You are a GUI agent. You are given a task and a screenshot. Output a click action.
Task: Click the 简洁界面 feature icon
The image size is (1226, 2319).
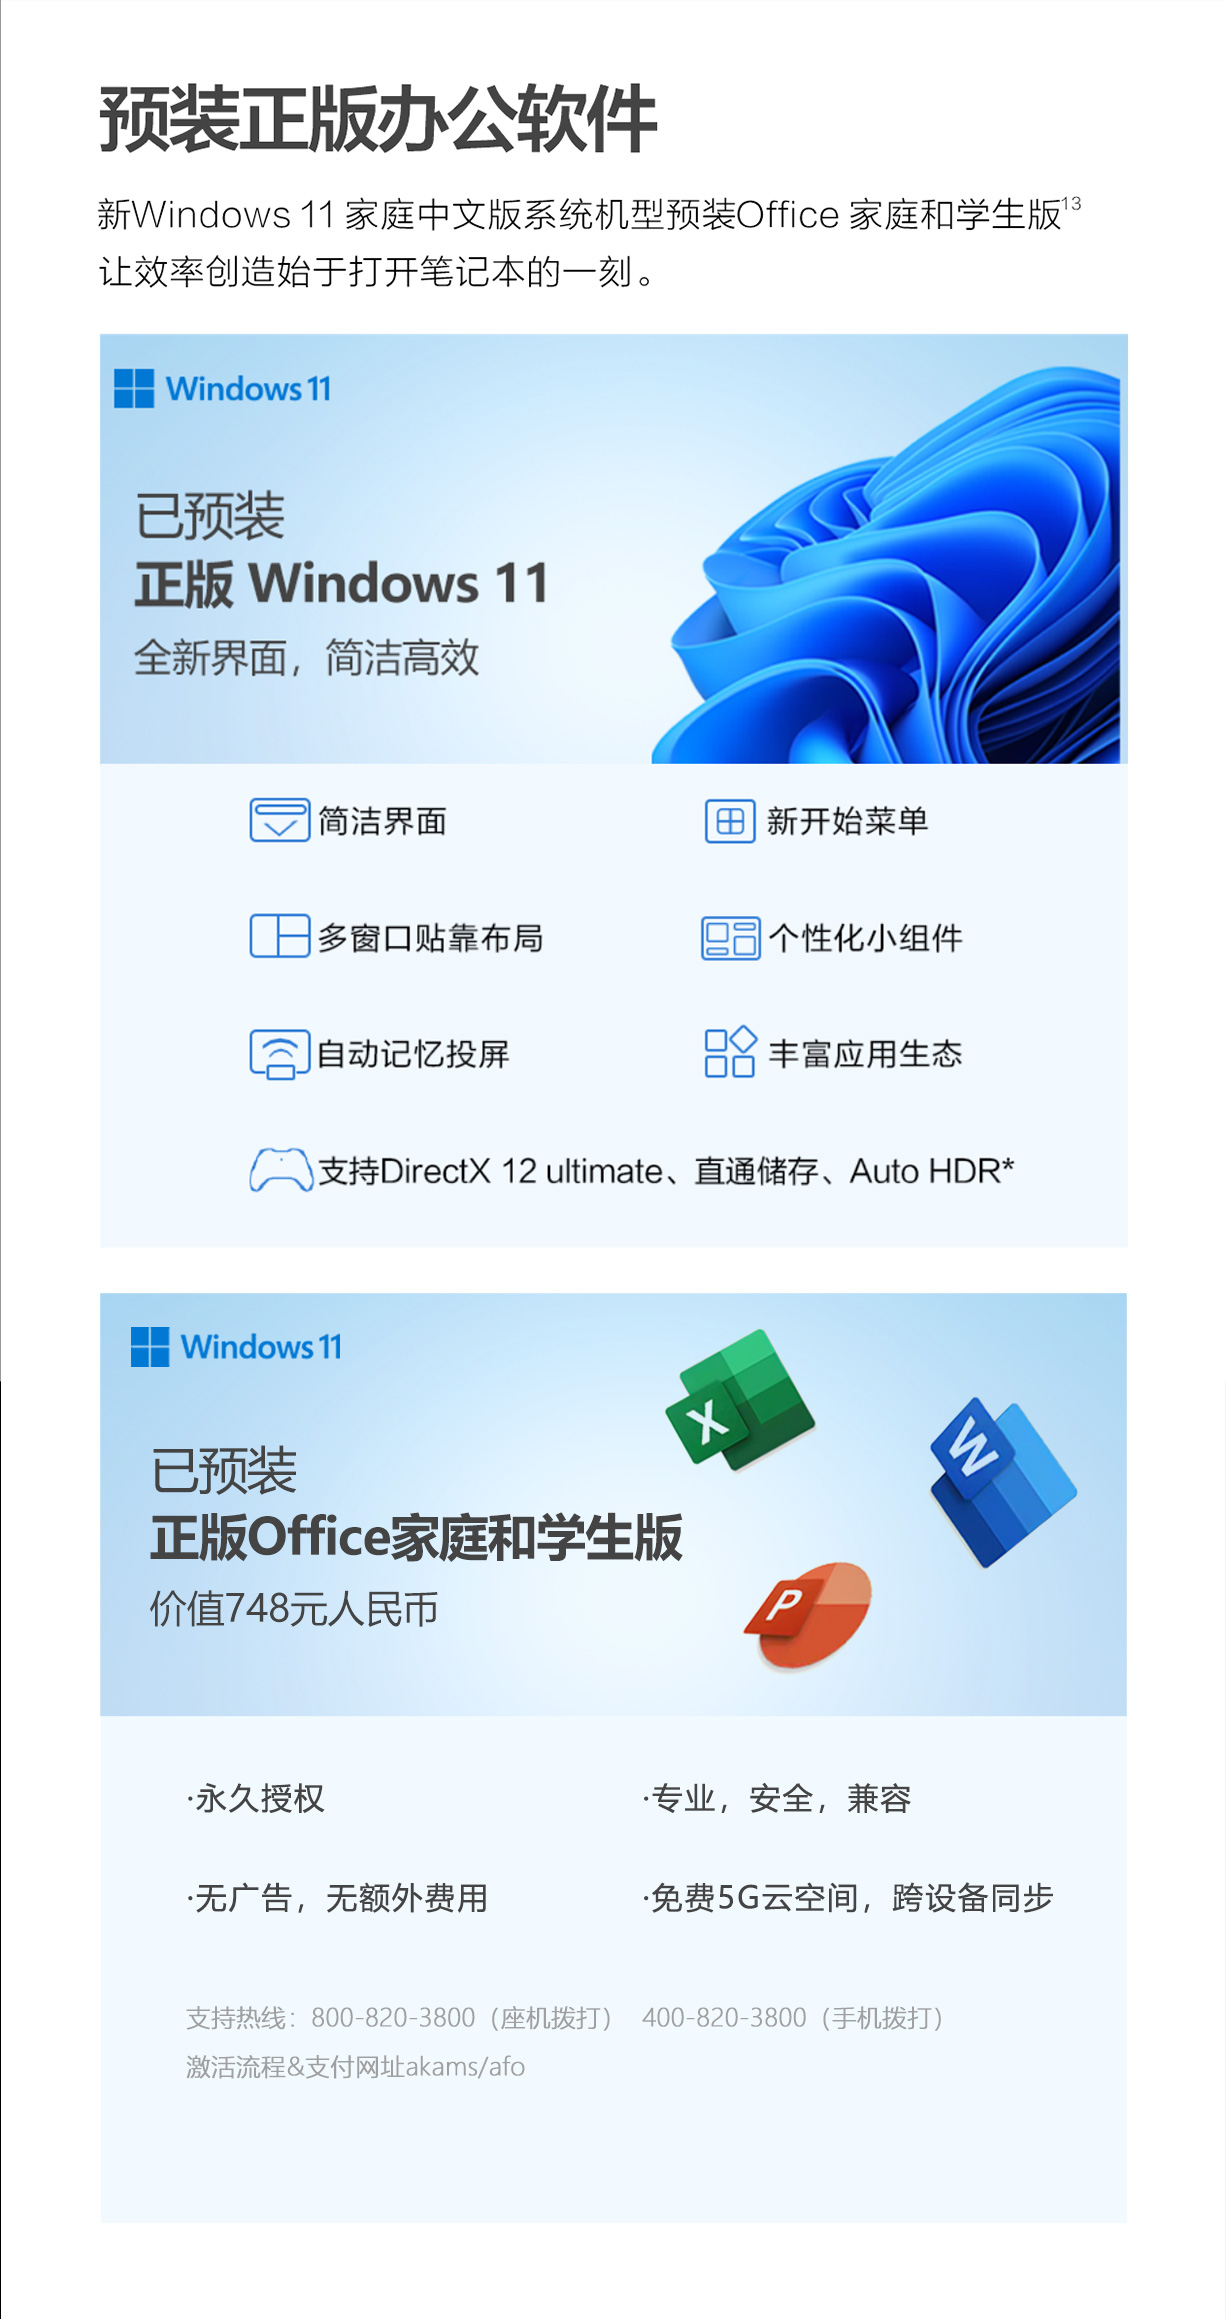[279, 821]
